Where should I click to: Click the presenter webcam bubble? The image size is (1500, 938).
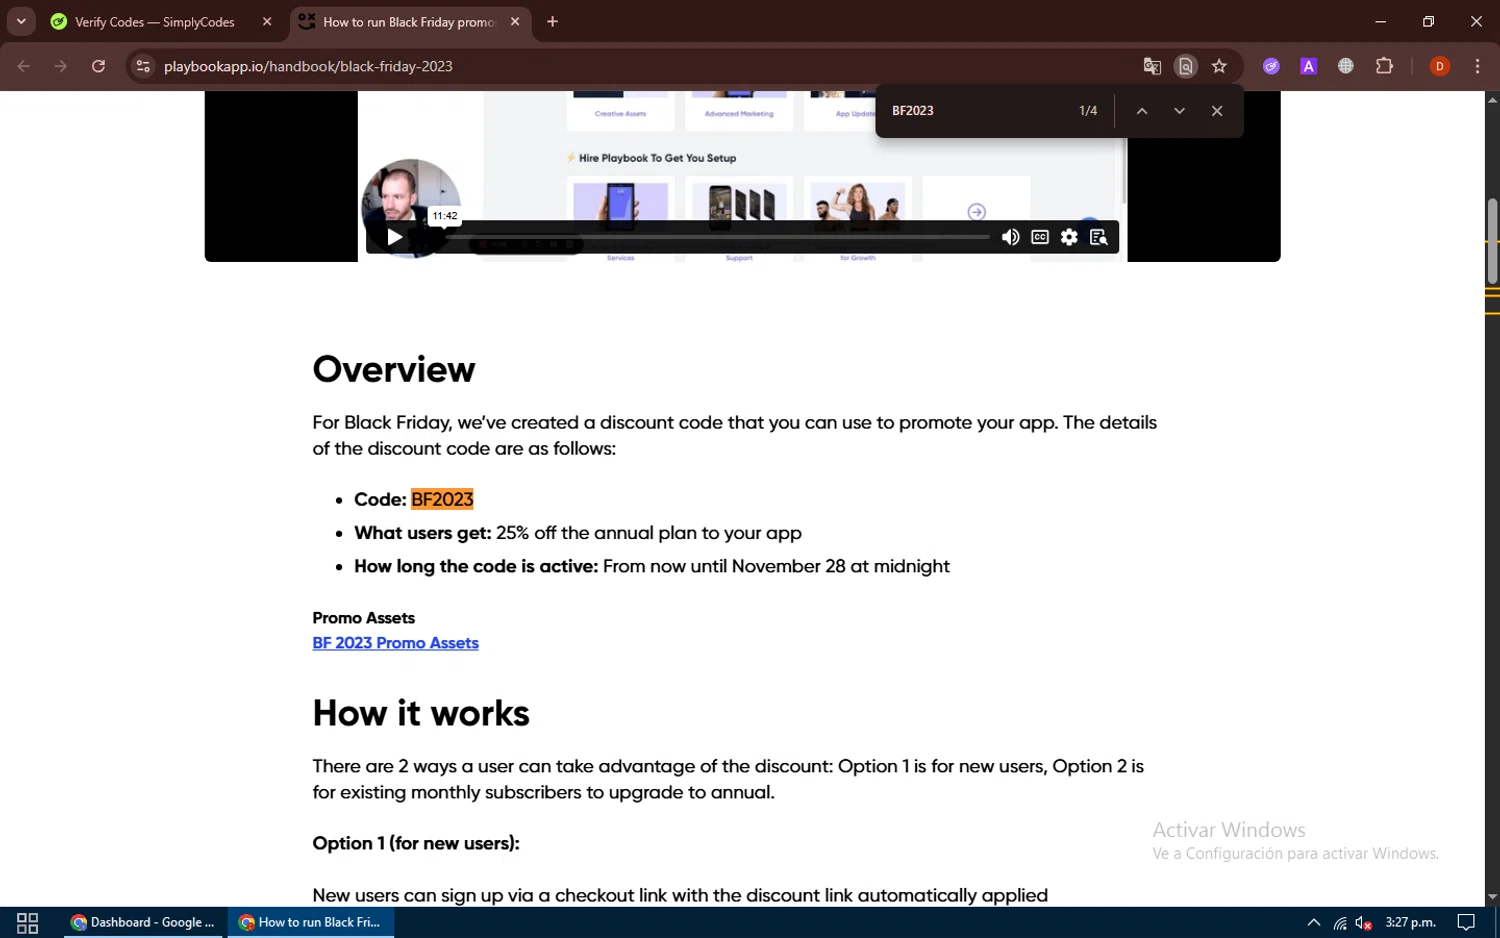click(411, 208)
